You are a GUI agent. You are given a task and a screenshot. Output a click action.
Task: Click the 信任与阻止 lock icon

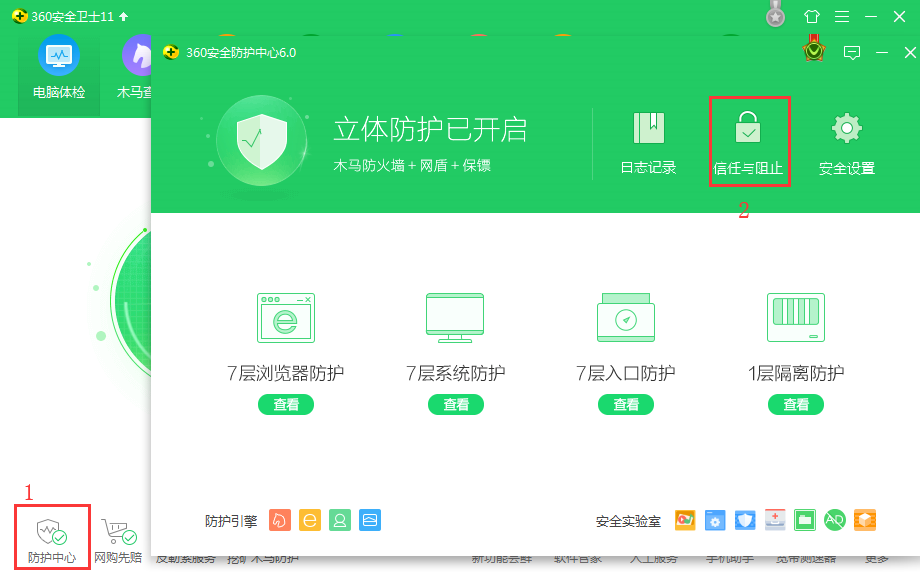click(747, 129)
